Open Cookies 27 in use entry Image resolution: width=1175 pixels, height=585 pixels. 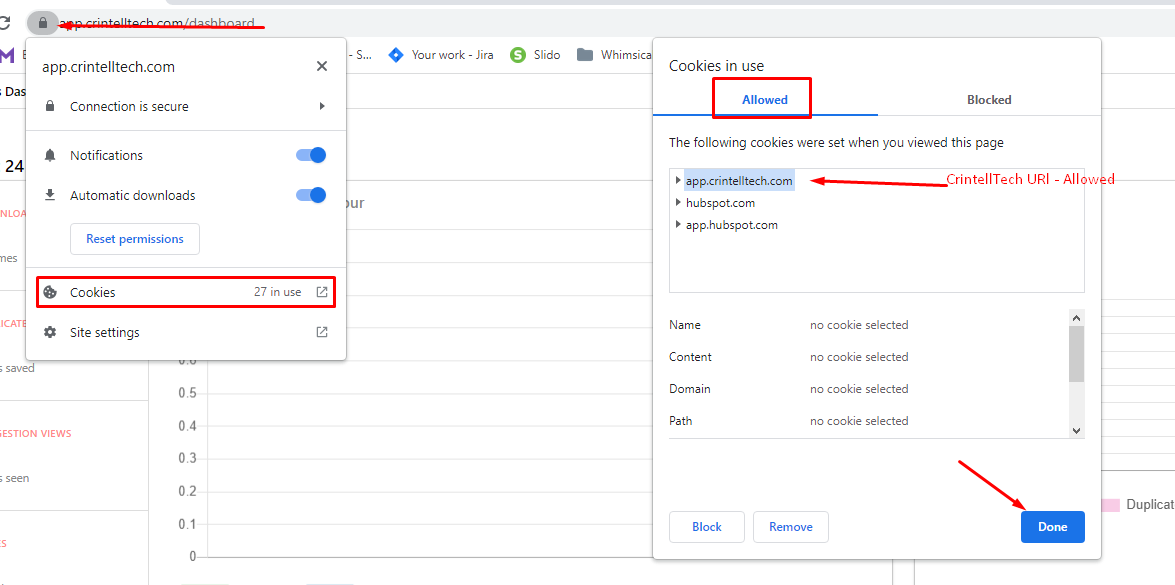point(186,292)
